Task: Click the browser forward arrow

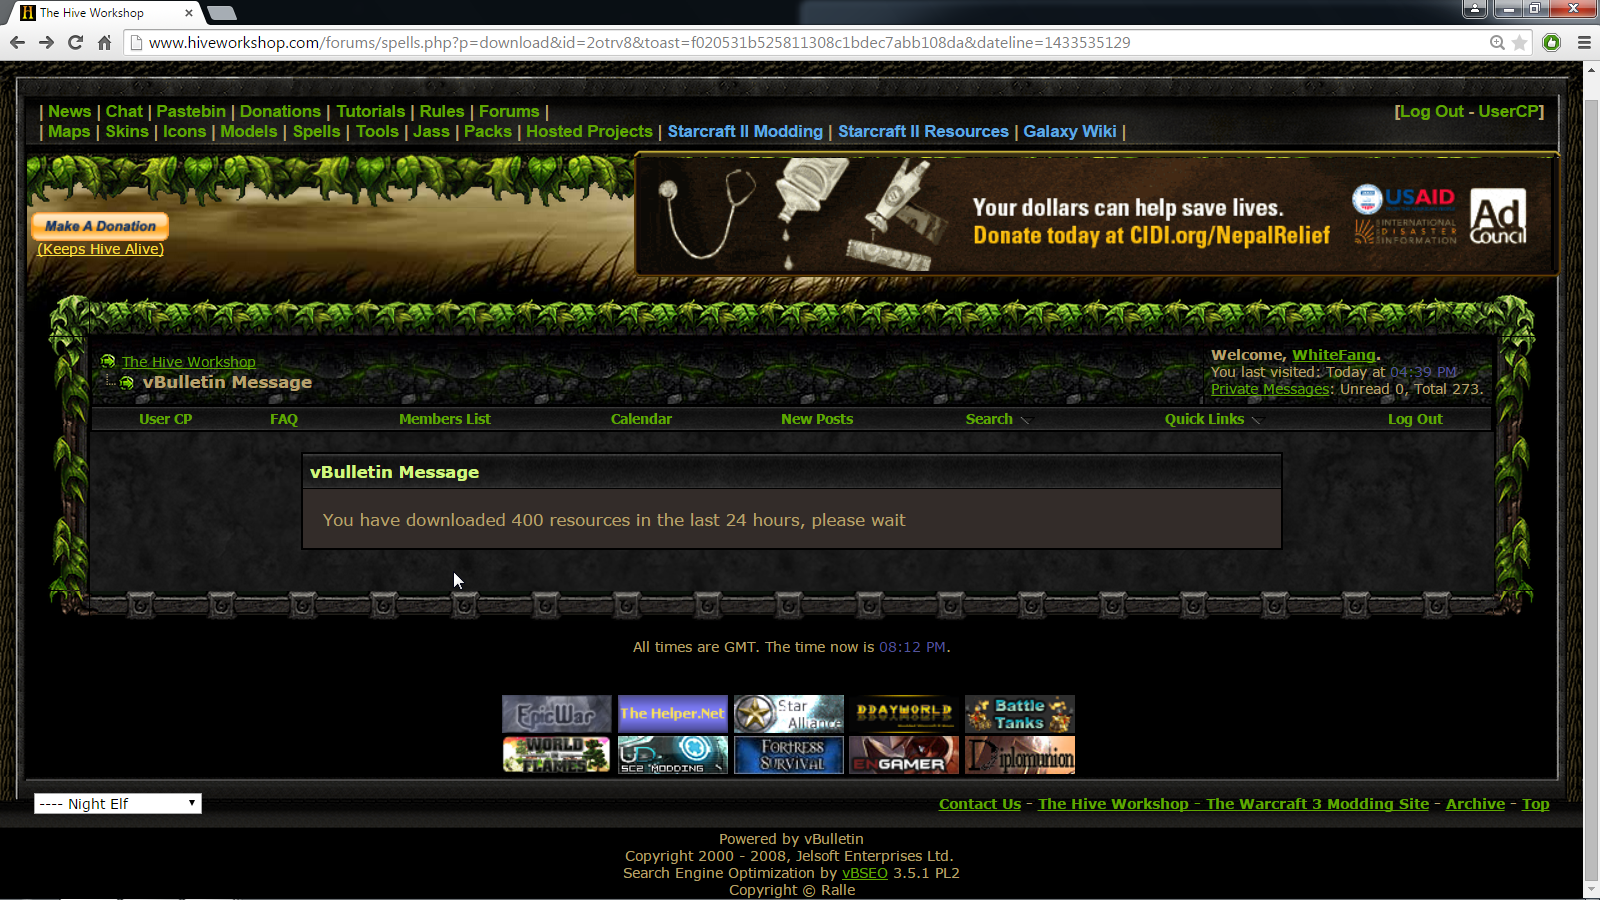Action: [x=46, y=42]
